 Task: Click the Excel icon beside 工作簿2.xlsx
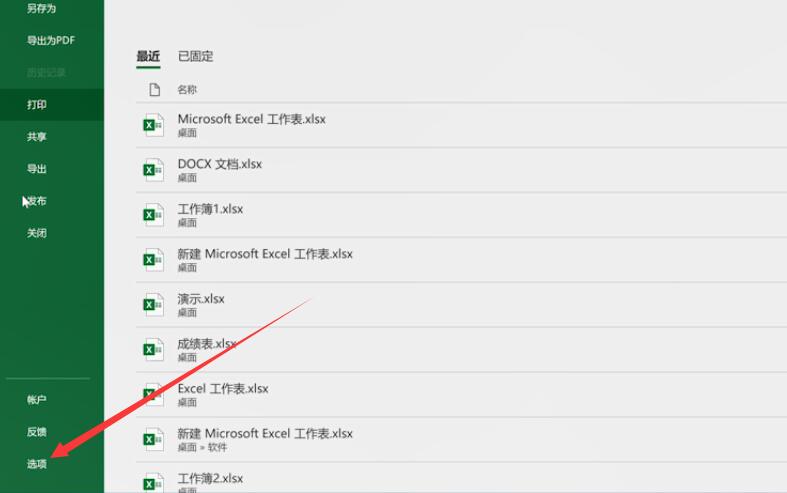point(153,483)
